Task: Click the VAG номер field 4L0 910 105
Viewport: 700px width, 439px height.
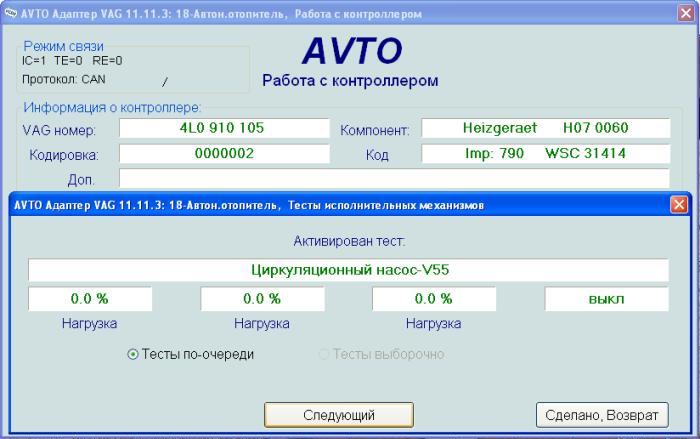Action: click(224, 128)
